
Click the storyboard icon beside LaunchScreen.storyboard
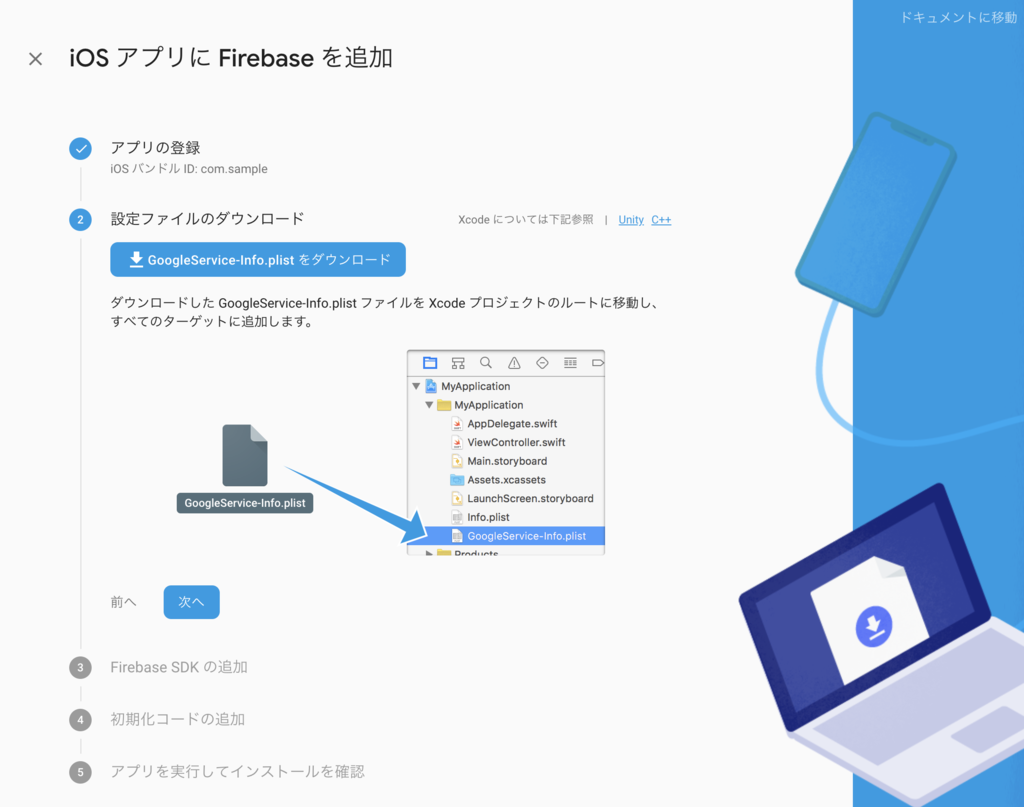coord(457,499)
